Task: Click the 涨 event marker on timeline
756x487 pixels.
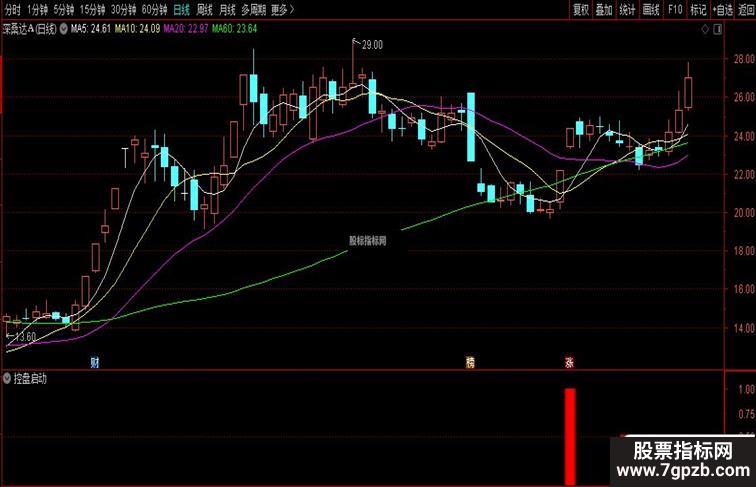Action: coord(569,362)
